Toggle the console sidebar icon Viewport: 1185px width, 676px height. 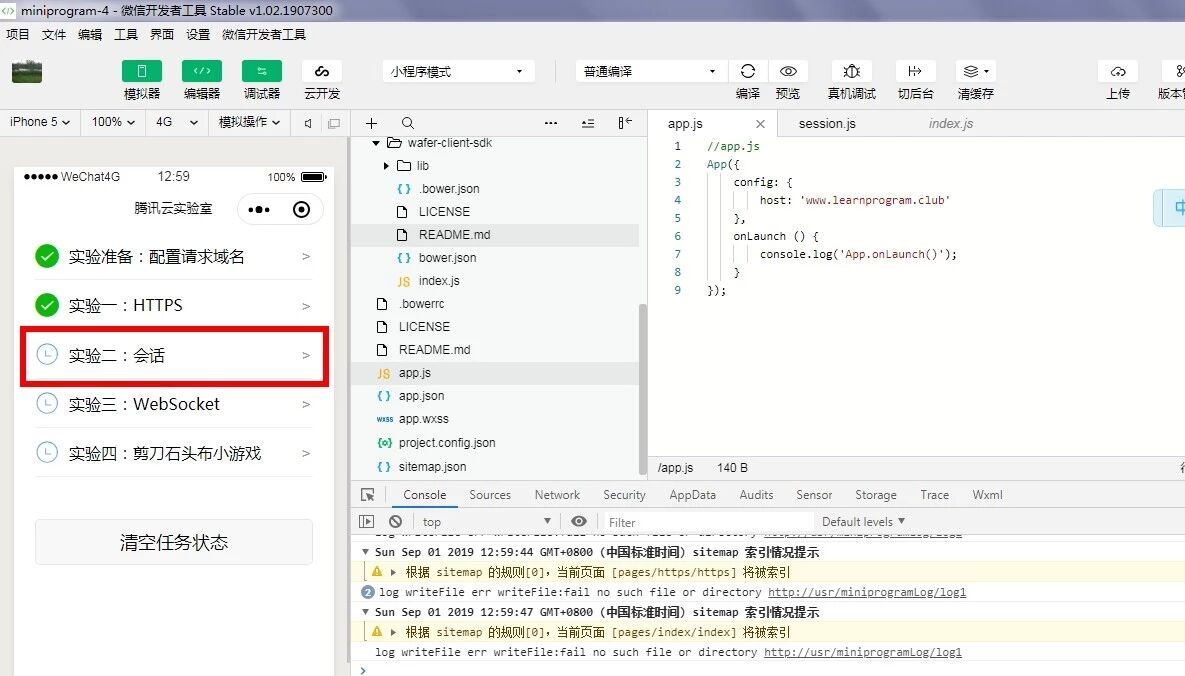[367, 522]
